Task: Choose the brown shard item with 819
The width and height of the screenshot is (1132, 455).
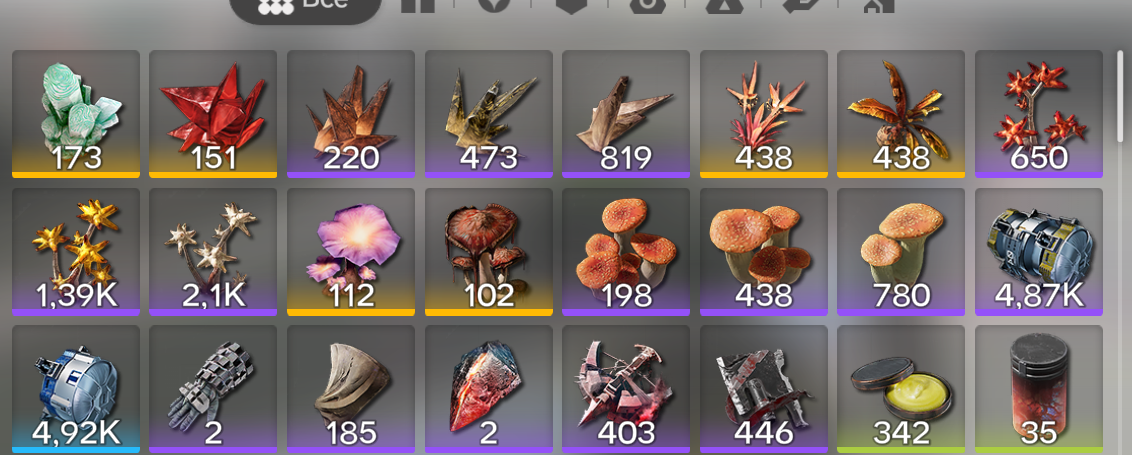Action: (x=626, y=114)
